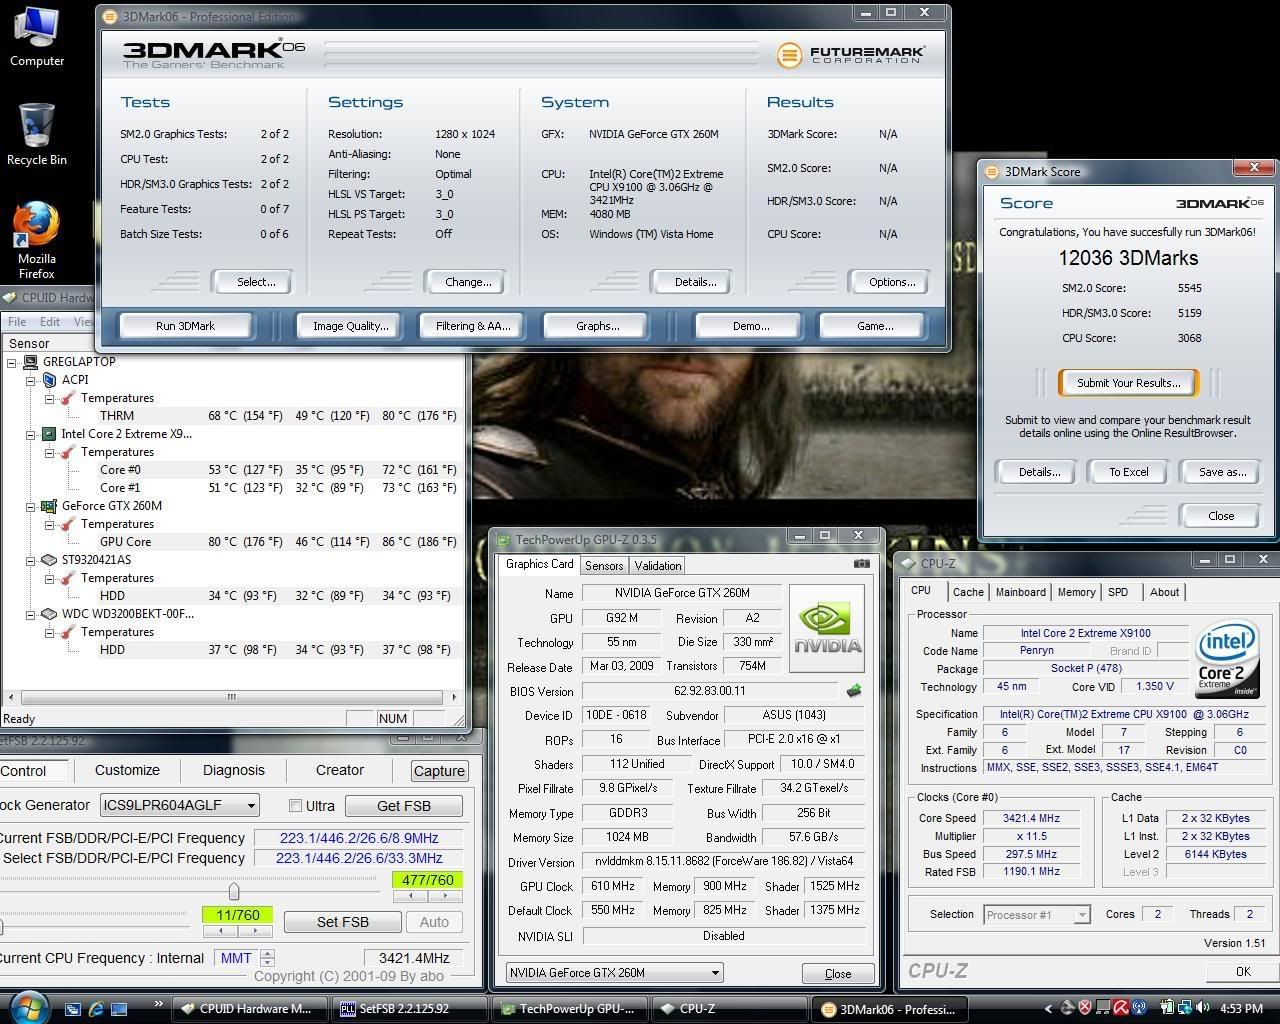Image resolution: width=1280 pixels, height=1024 pixels.
Task: Click the GPU-Z title bar icon
Action: (505, 540)
